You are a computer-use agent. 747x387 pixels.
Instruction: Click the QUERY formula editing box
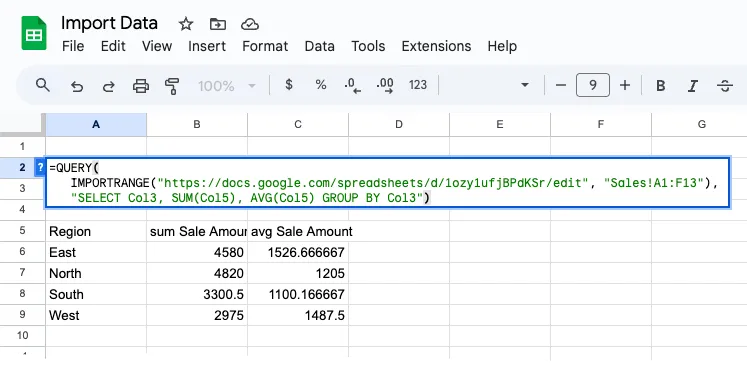pos(387,183)
